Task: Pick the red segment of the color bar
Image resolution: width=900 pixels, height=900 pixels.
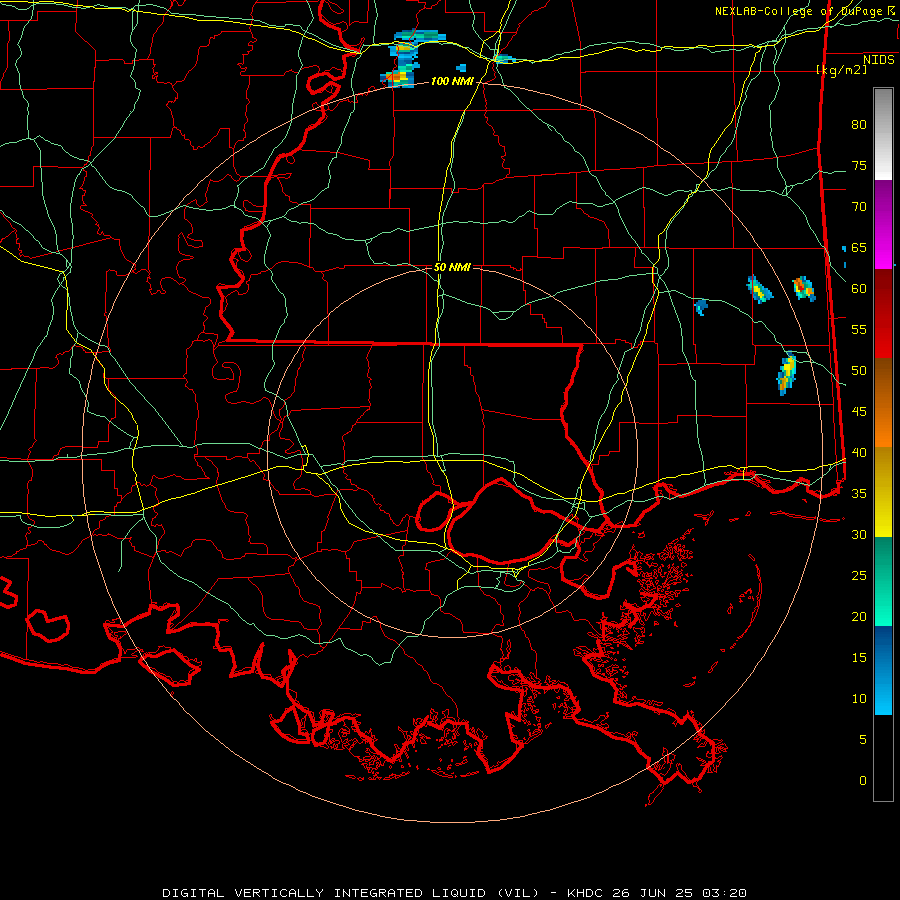Action: (x=883, y=313)
